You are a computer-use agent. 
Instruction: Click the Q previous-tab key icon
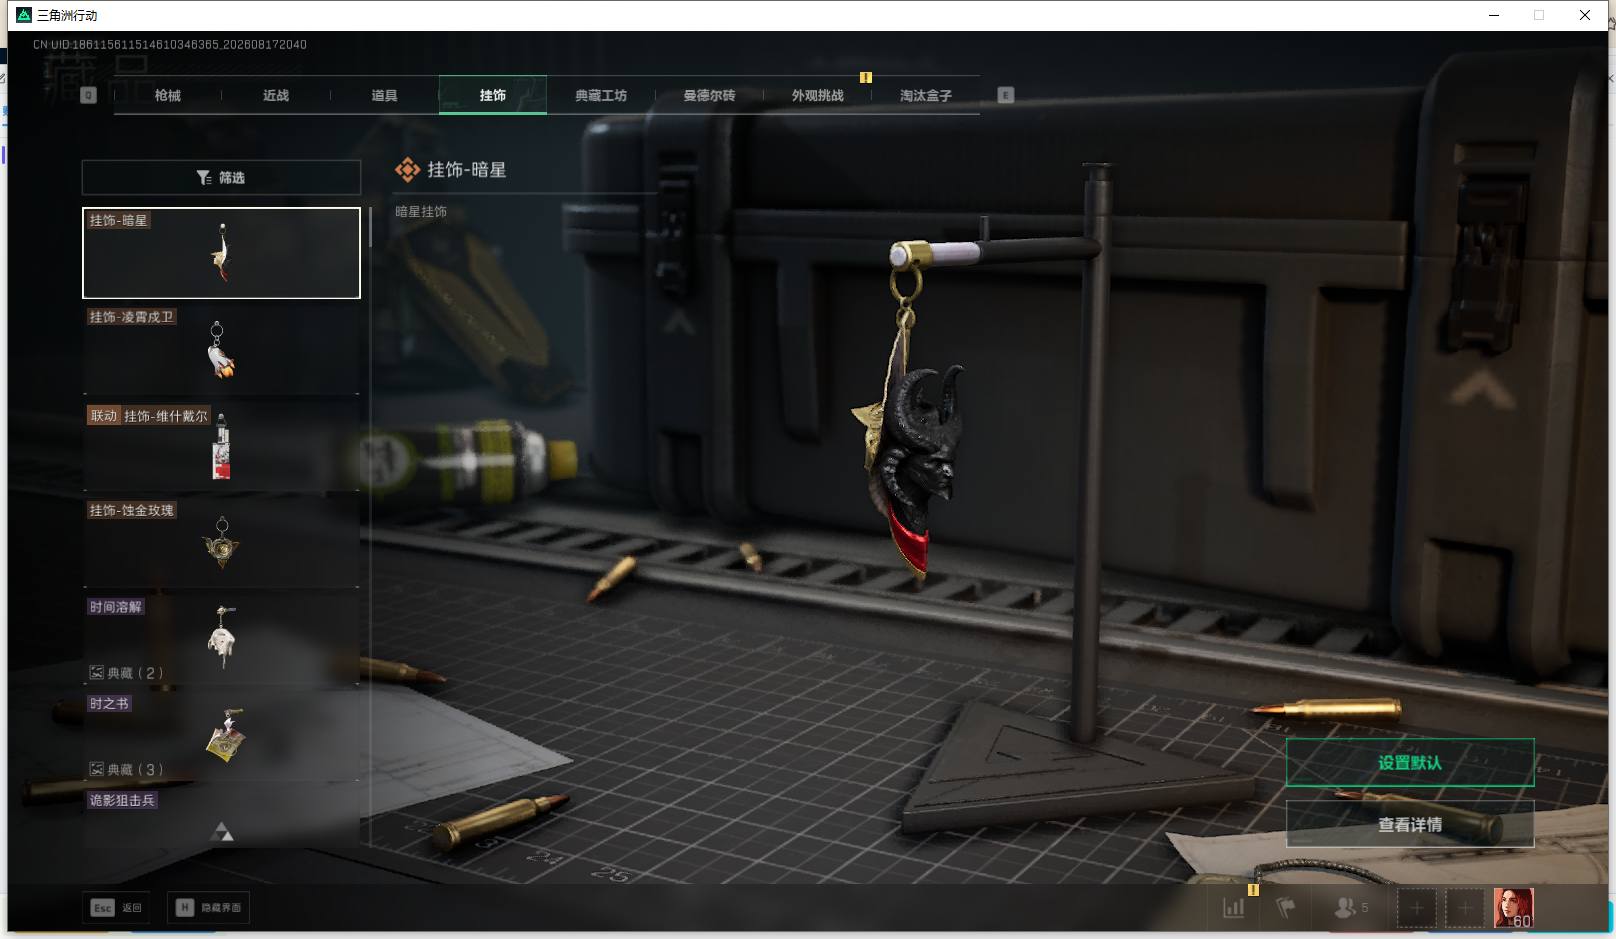pyautogui.click(x=88, y=95)
